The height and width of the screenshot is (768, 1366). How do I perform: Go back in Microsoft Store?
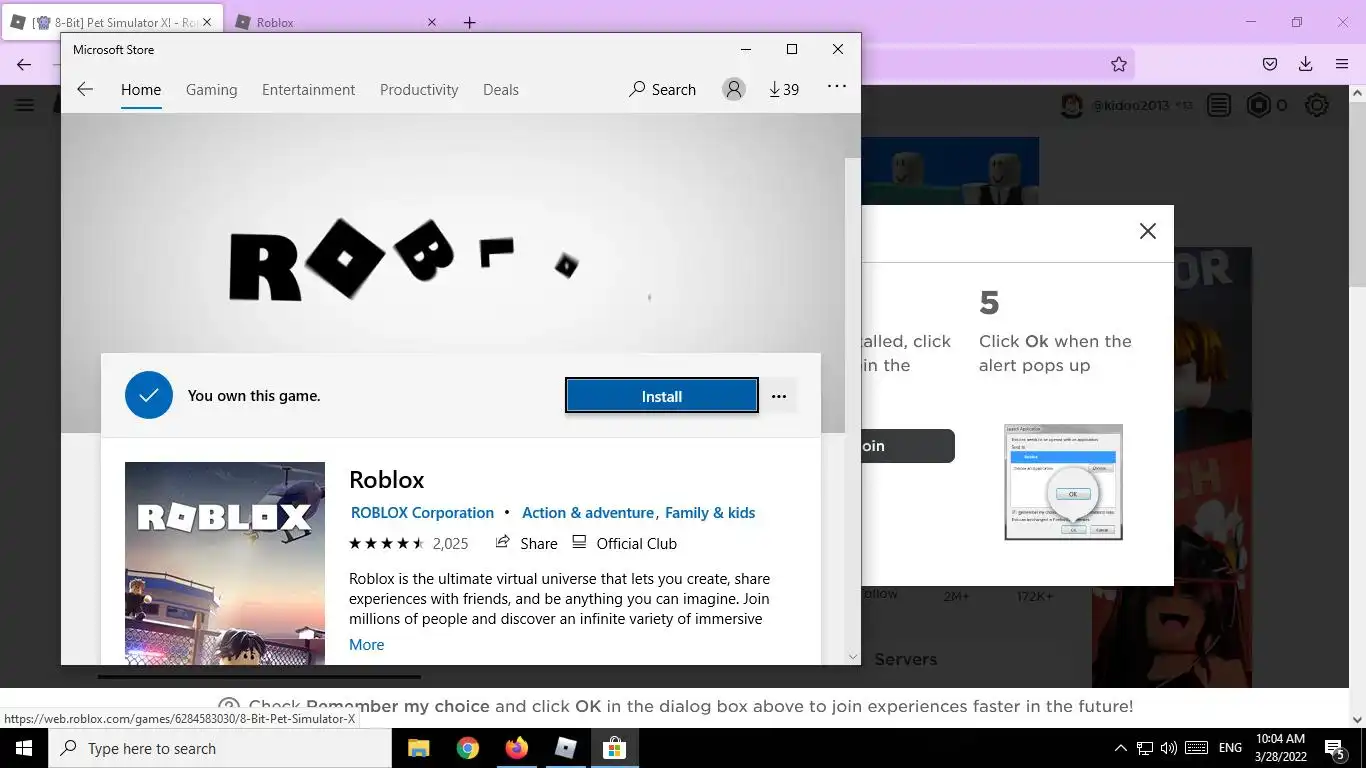click(x=85, y=89)
